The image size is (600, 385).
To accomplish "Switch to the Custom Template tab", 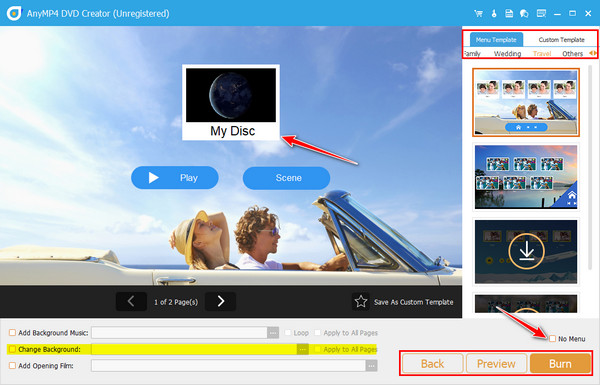I will tap(561, 39).
